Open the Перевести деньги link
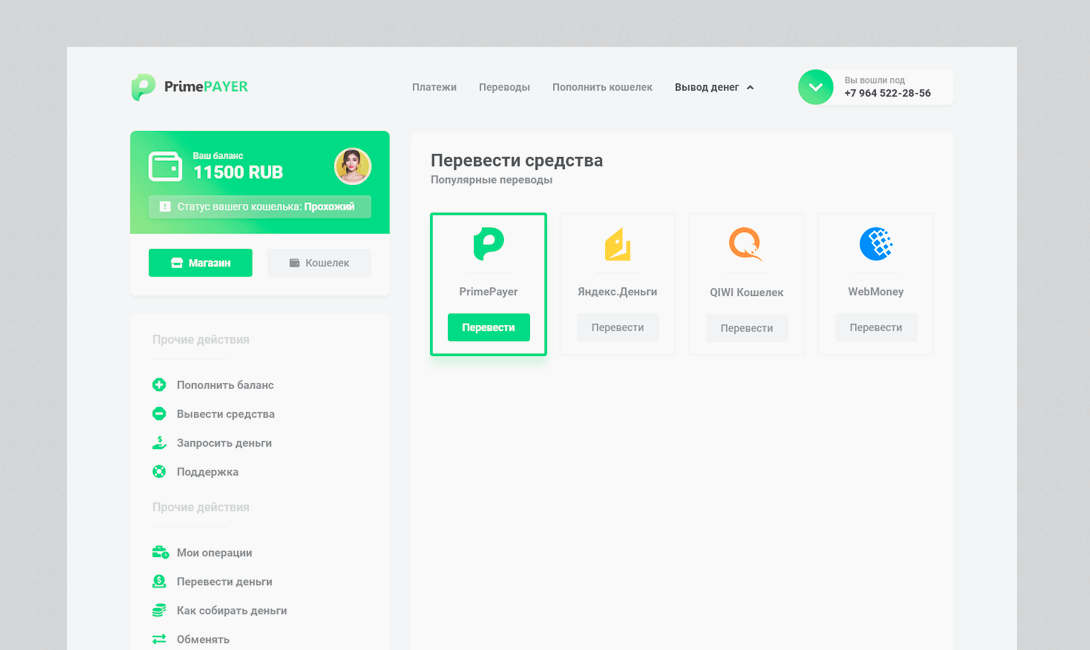The height and width of the screenshot is (650, 1090). tap(224, 582)
